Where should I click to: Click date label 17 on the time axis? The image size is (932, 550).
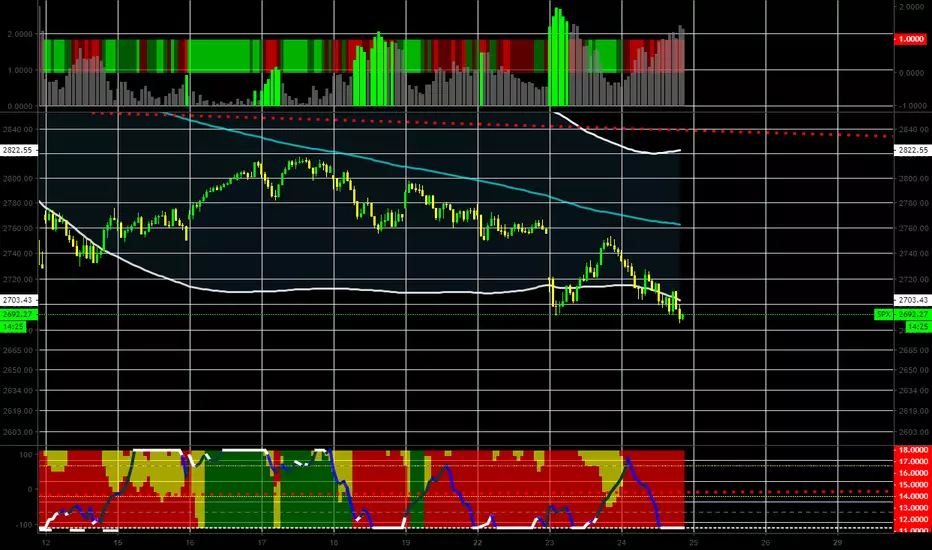click(x=262, y=542)
